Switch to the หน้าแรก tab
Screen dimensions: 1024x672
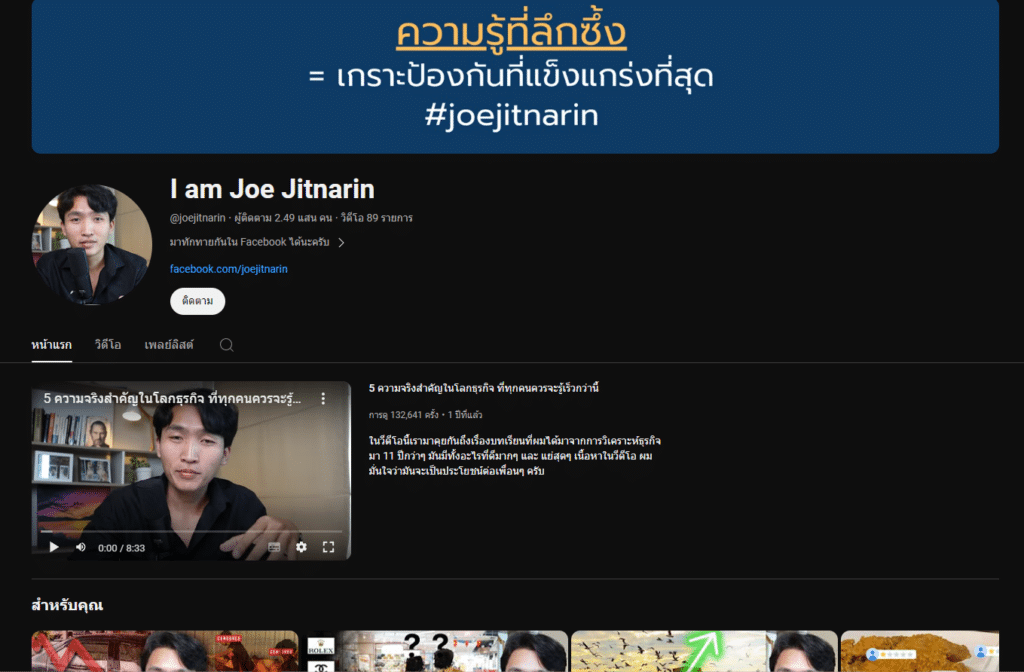tap(52, 345)
